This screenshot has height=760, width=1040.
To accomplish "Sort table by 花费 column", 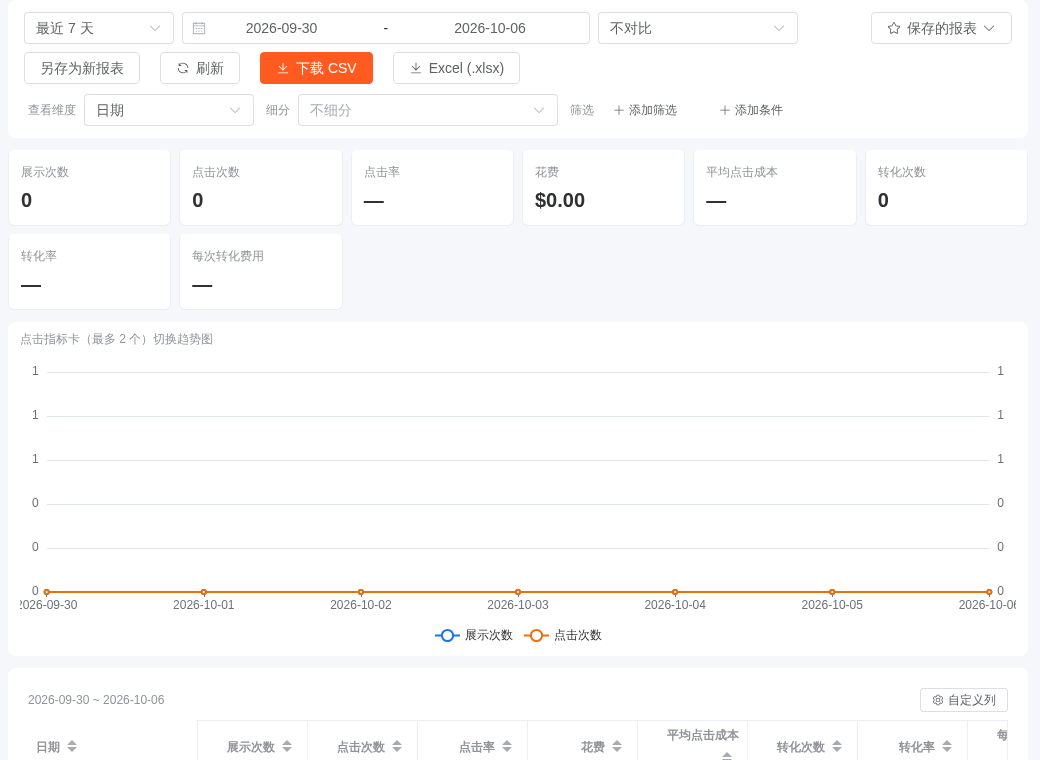I will point(617,747).
